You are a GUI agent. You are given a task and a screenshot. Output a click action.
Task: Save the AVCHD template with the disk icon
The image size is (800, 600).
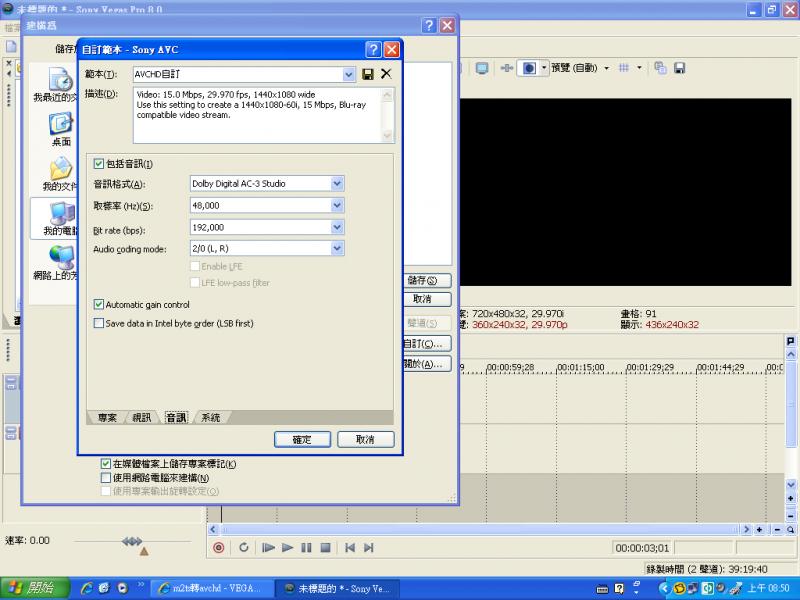click(x=368, y=74)
